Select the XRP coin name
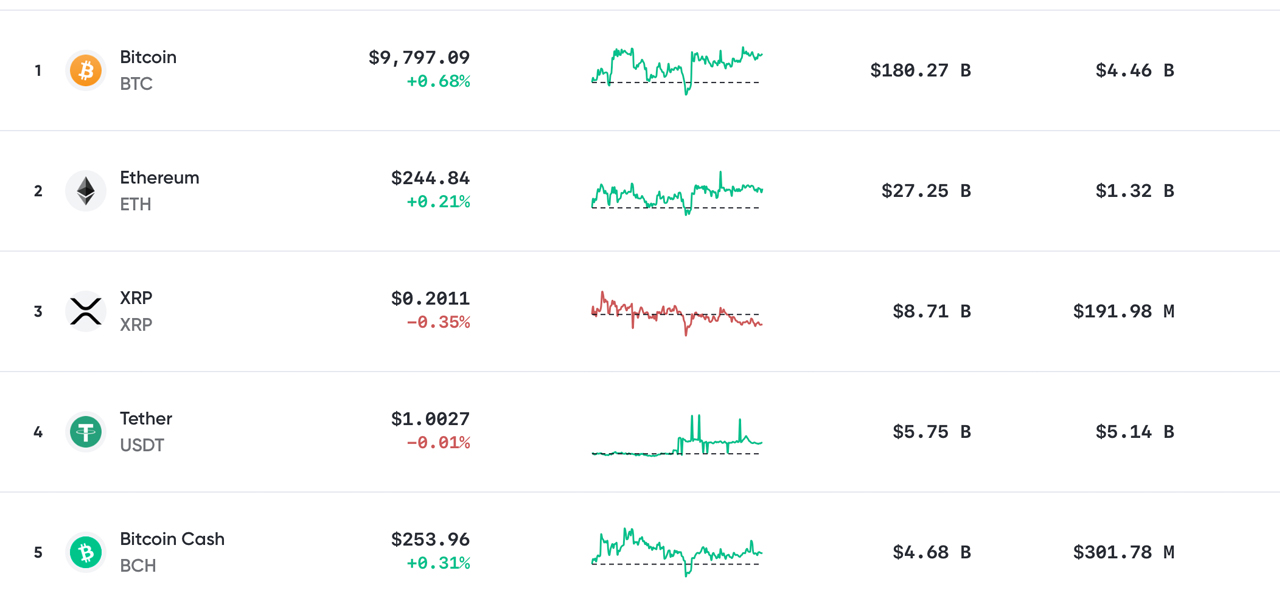1280x600 pixels. tap(136, 298)
